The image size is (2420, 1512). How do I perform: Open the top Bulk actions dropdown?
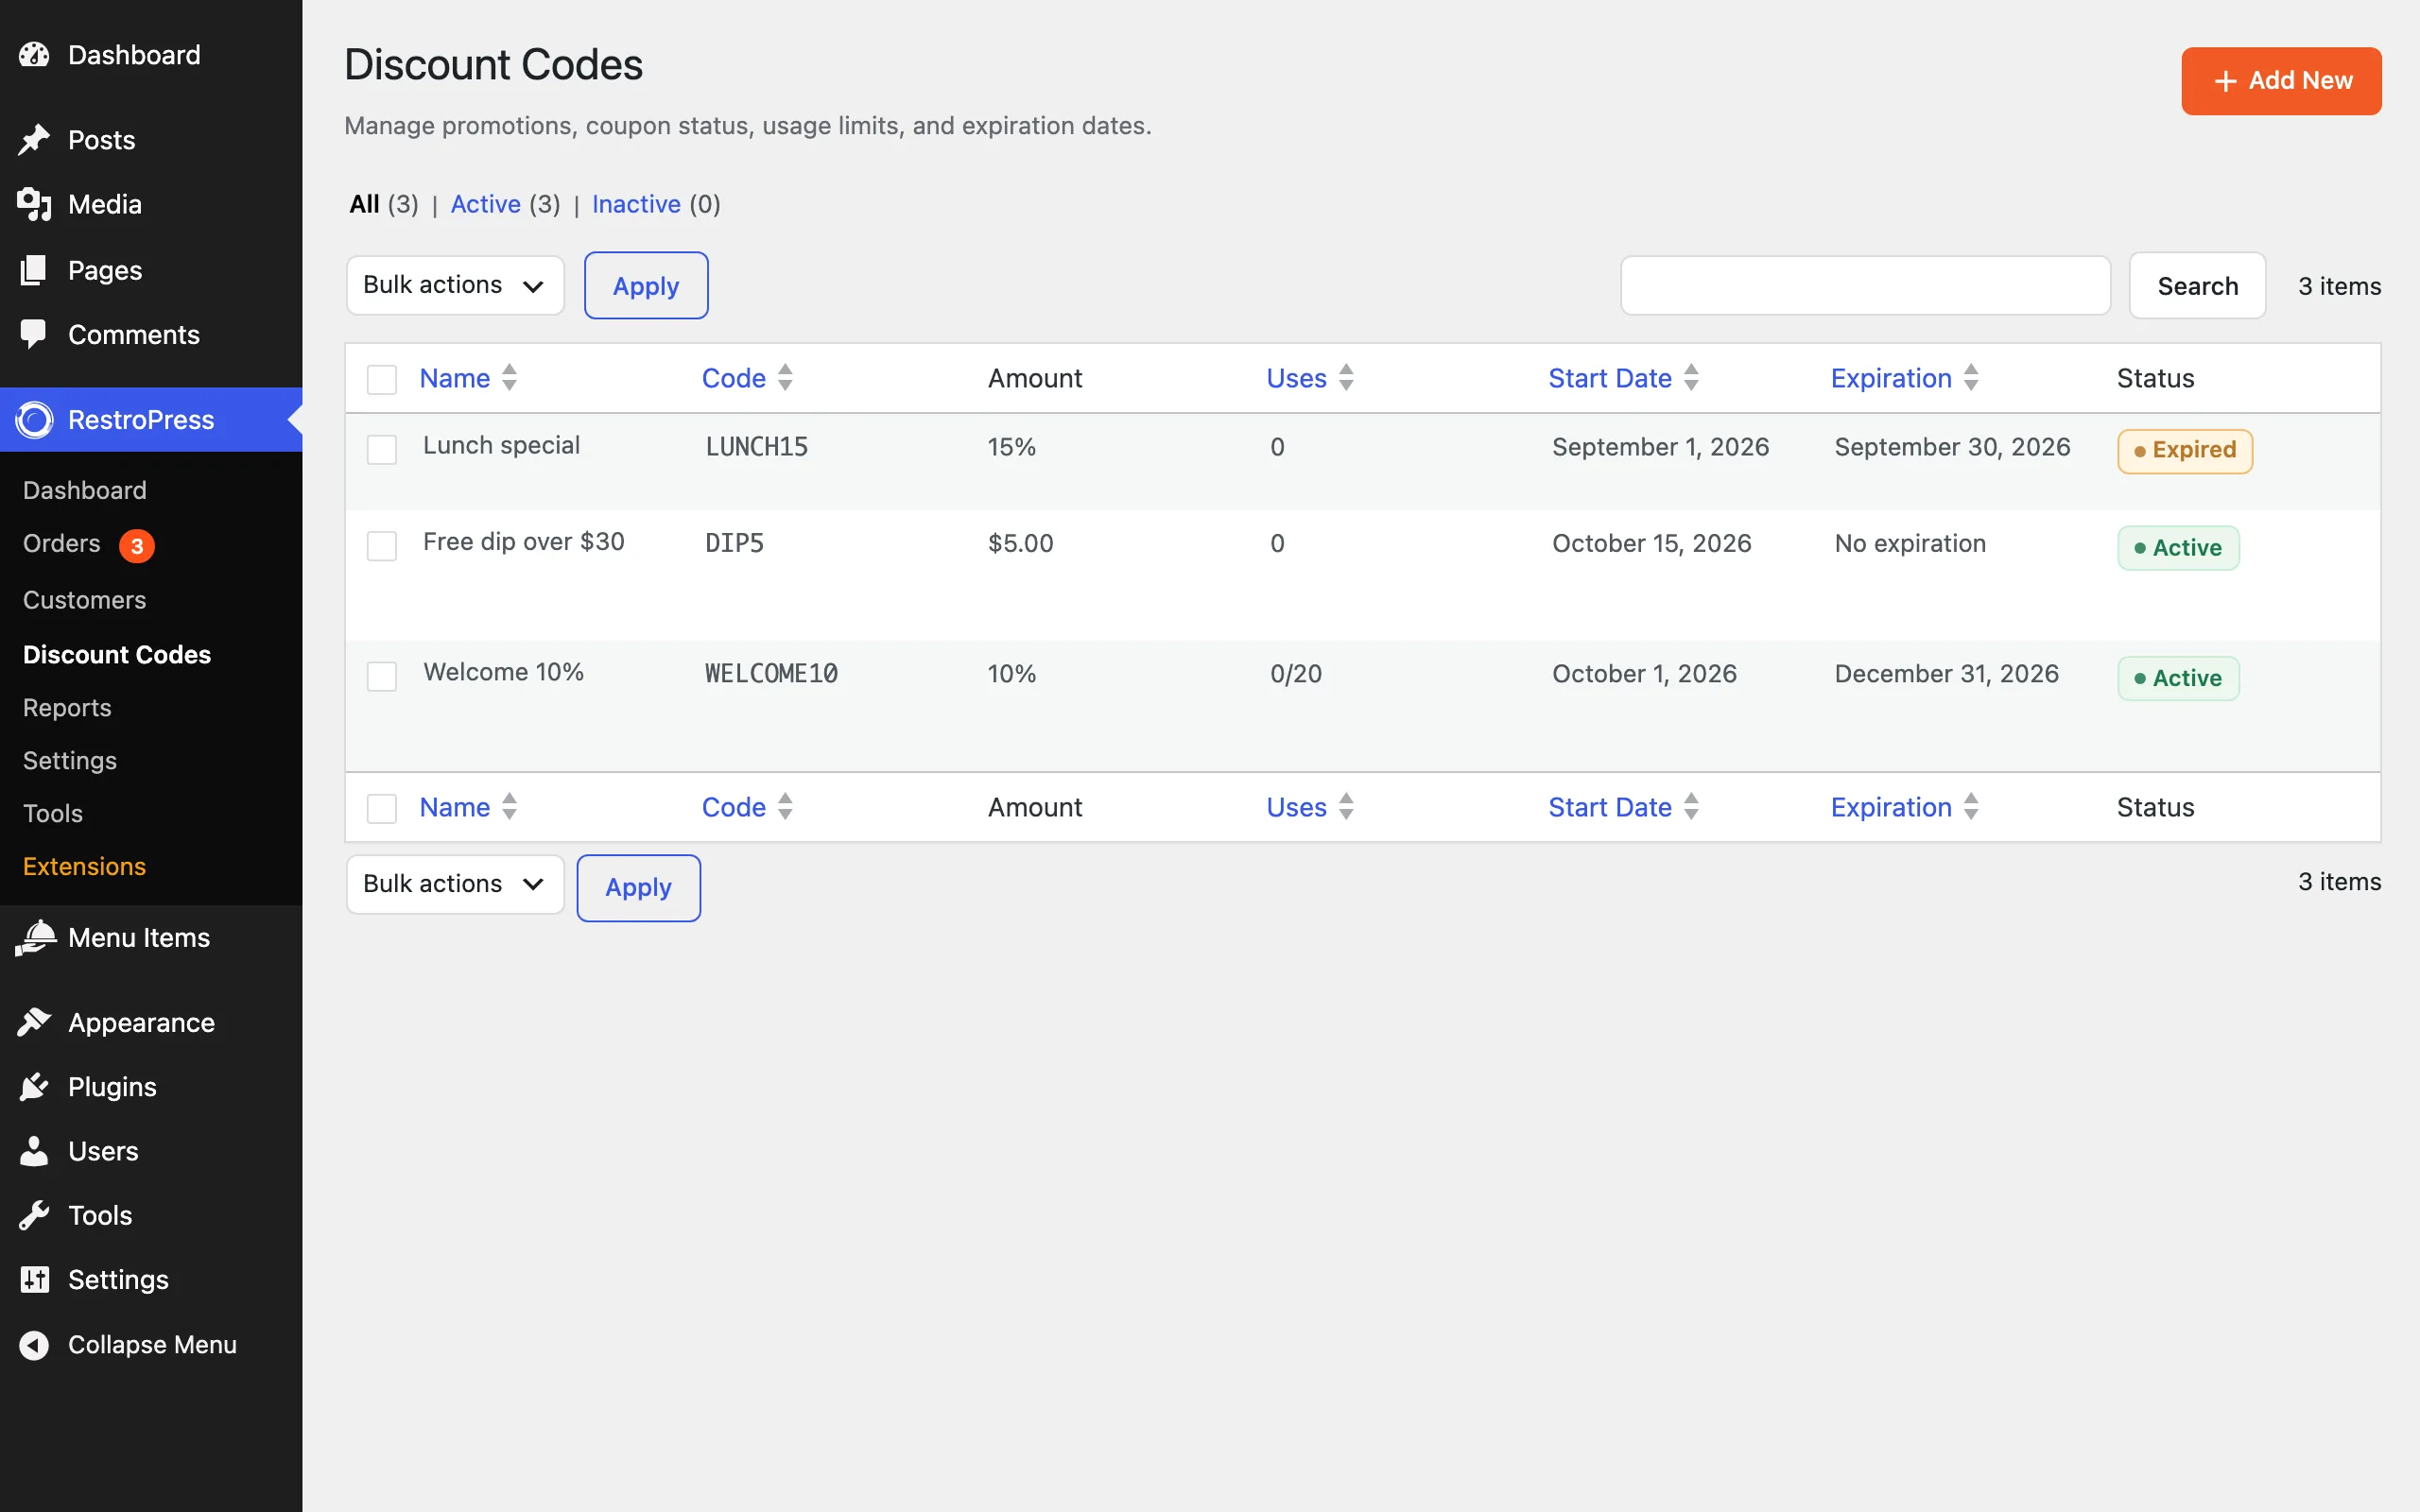(x=455, y=285)
